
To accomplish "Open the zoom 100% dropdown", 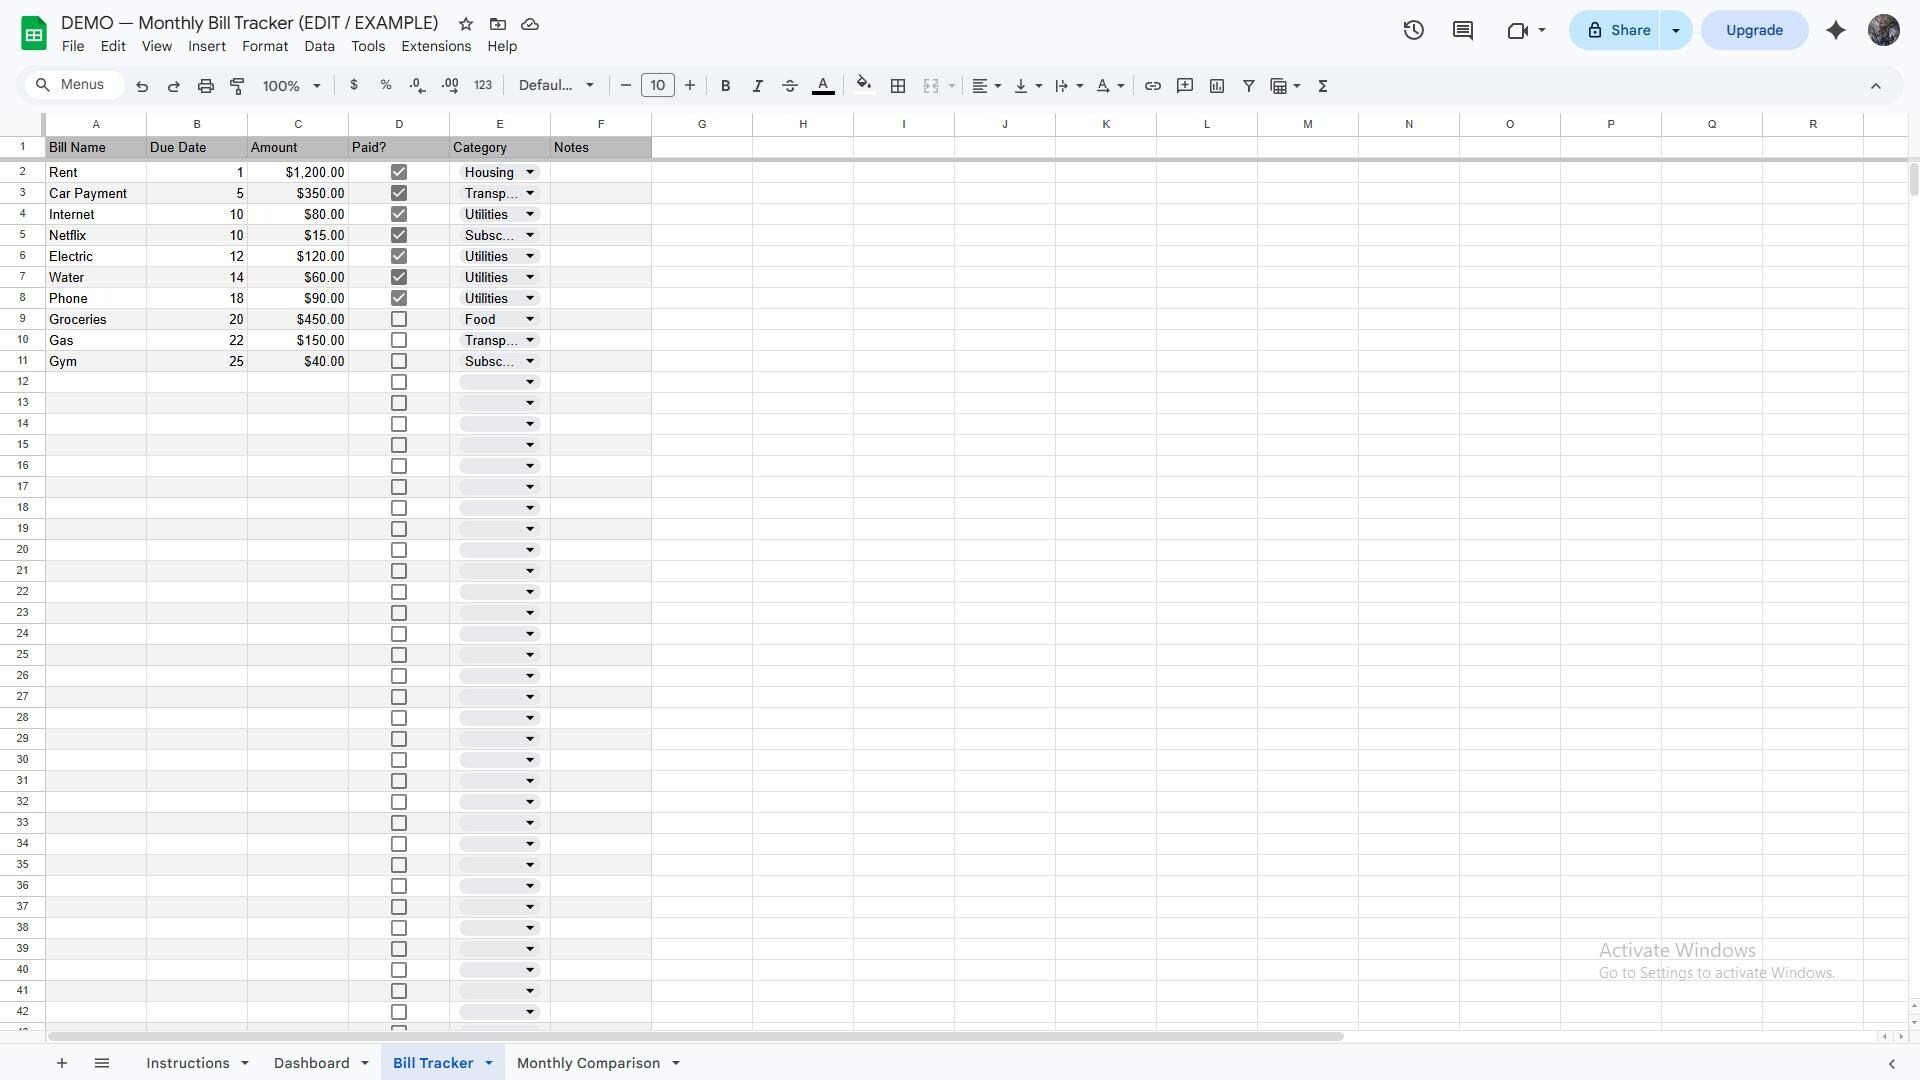I will click(291, 86).
